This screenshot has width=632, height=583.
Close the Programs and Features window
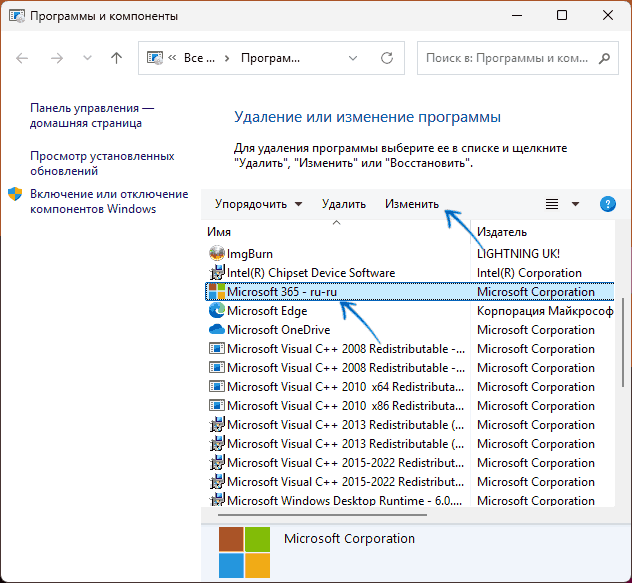[x=608, y=15]
